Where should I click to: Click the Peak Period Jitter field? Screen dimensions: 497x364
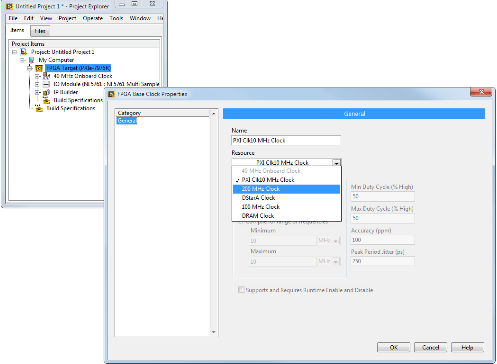382,261
